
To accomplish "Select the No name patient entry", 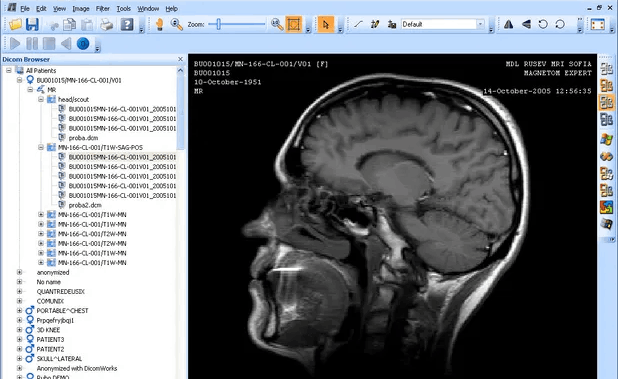I will [x=48, y=282].
